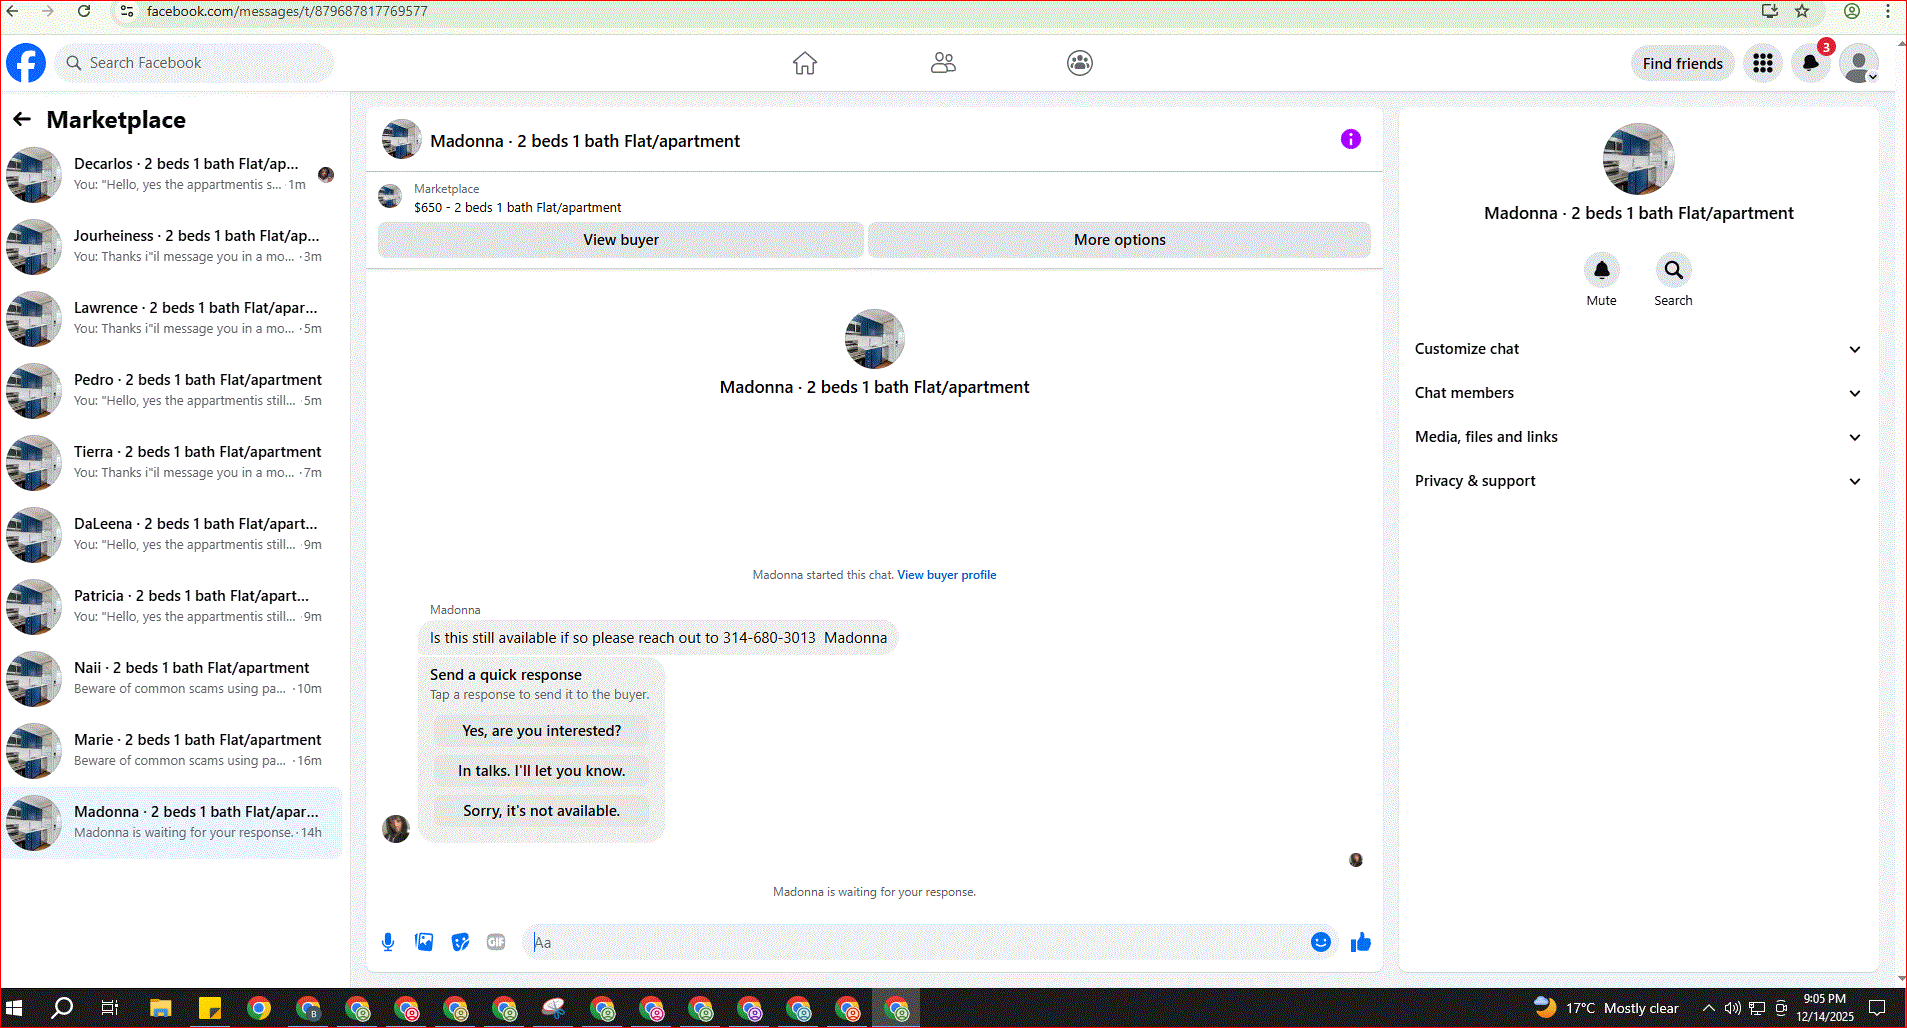Open the Windows notification center icon
The height and width of the screenshot is (1028, 1907).
(x=1878, y=1008)
